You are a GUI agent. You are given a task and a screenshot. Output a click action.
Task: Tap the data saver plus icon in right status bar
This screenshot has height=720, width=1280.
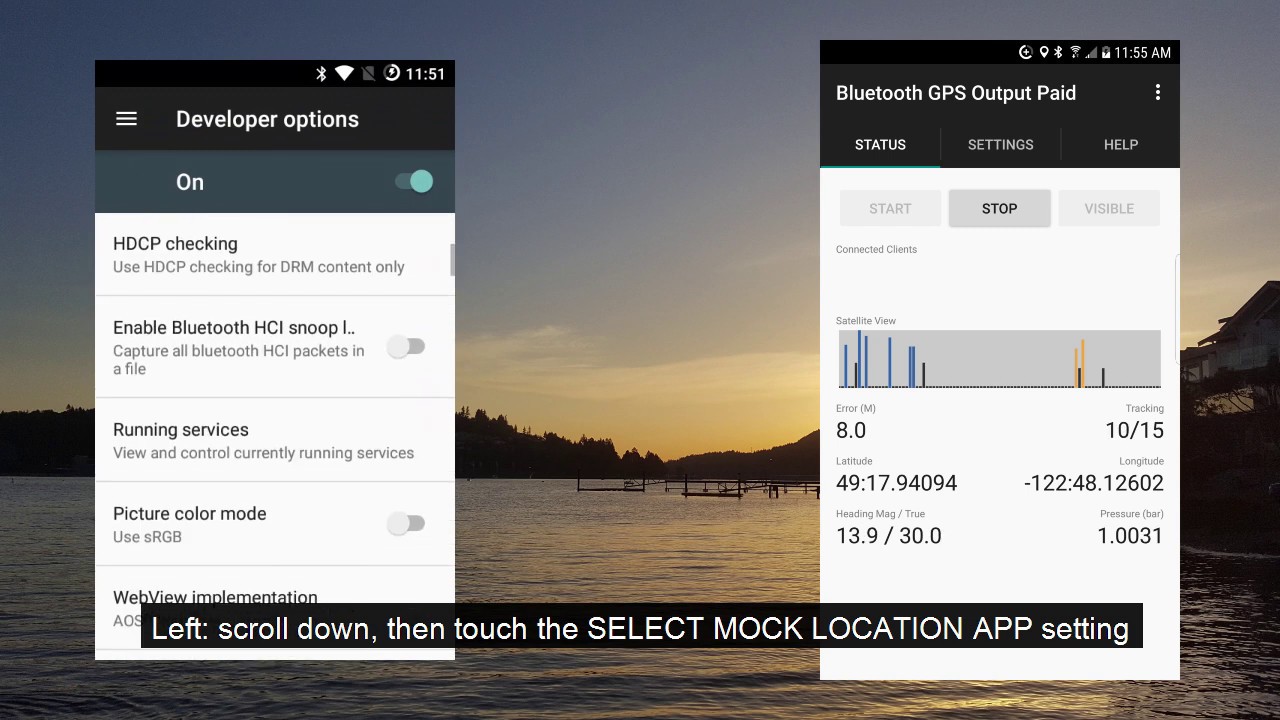click(x=1026, y=52)
